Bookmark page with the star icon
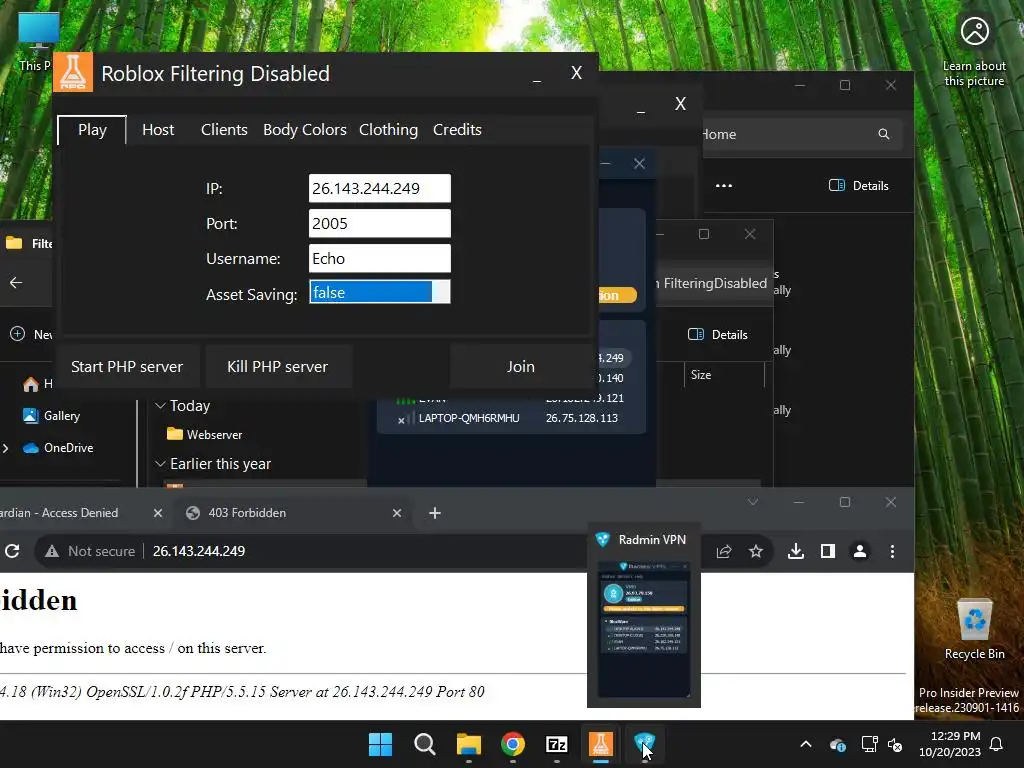1024x768 pixels. pyautogui.click(x=756, y=551)
